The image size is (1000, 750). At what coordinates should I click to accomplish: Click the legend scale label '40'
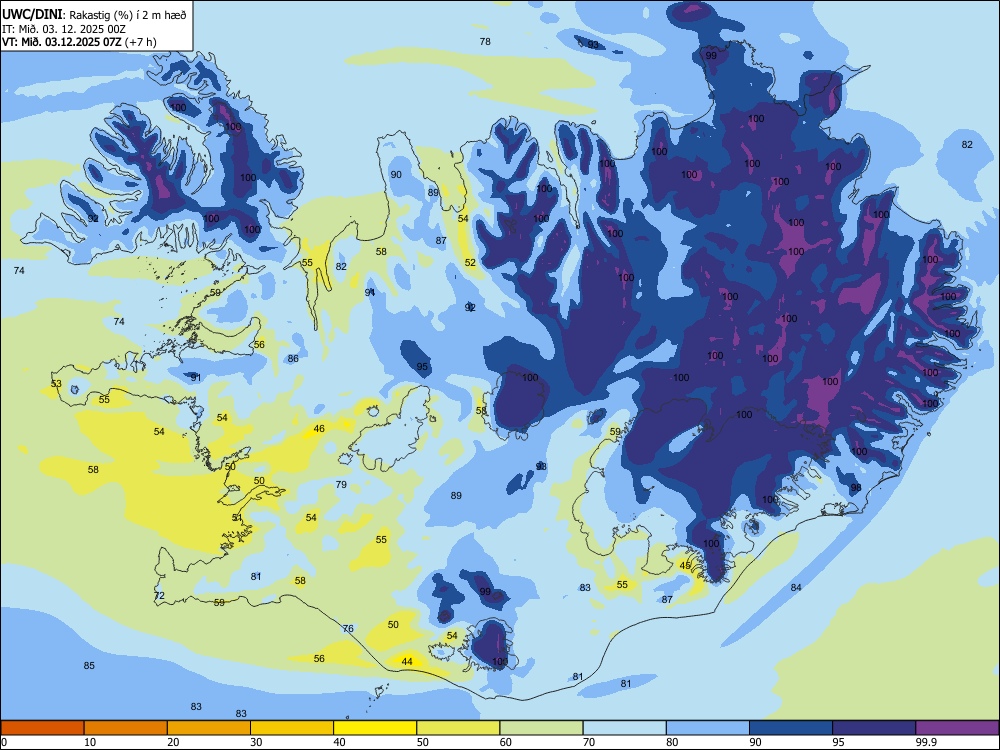coord(339,742)
